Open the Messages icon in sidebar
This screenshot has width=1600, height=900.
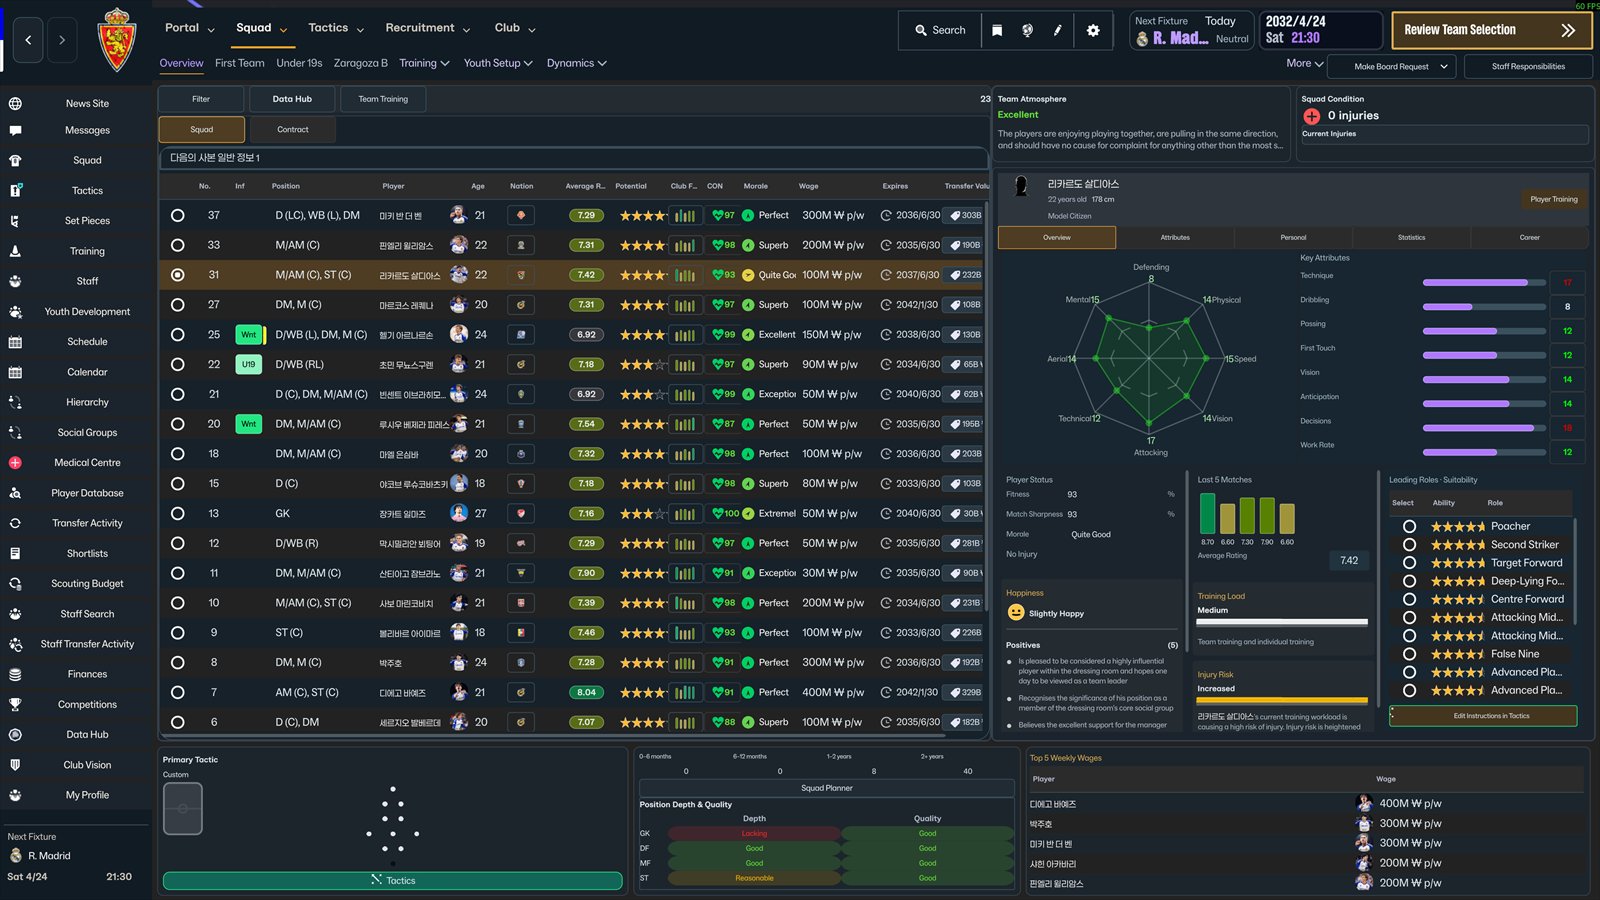15,130
